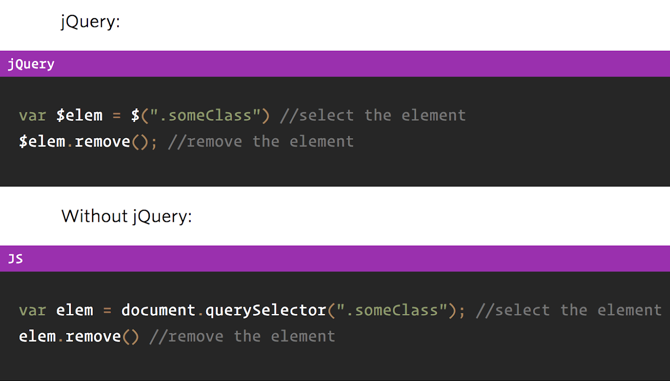This screenshot has width=670, height=381.
Task: Click the purple JS code block header
Action: tap(335, 259)
